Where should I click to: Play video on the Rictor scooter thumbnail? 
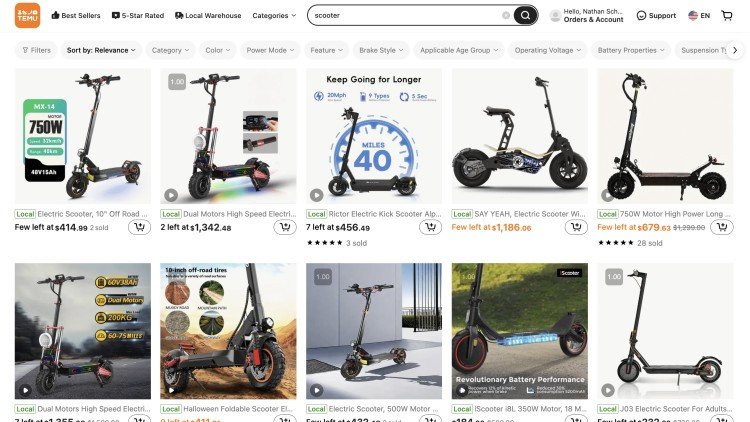(316, 195)
